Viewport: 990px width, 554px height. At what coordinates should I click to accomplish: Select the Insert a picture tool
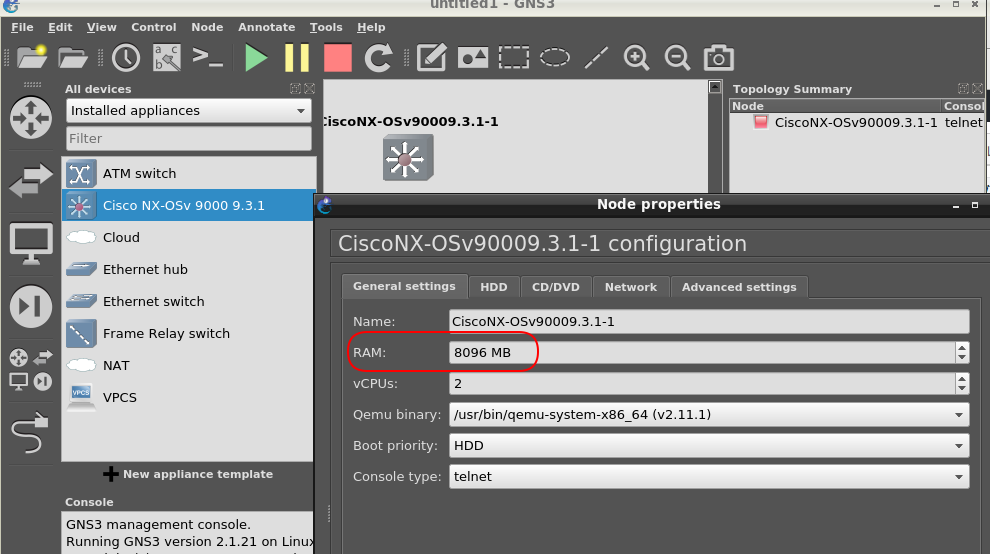473,57
